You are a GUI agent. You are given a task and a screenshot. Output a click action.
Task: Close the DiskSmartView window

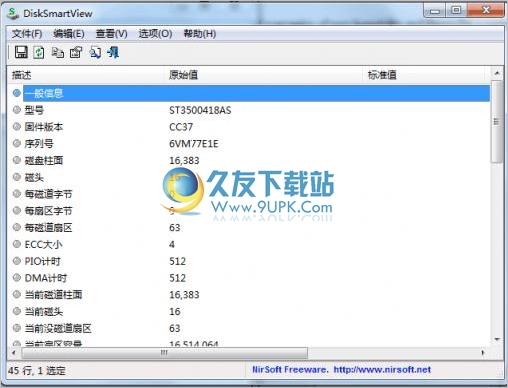click(486, 11)
